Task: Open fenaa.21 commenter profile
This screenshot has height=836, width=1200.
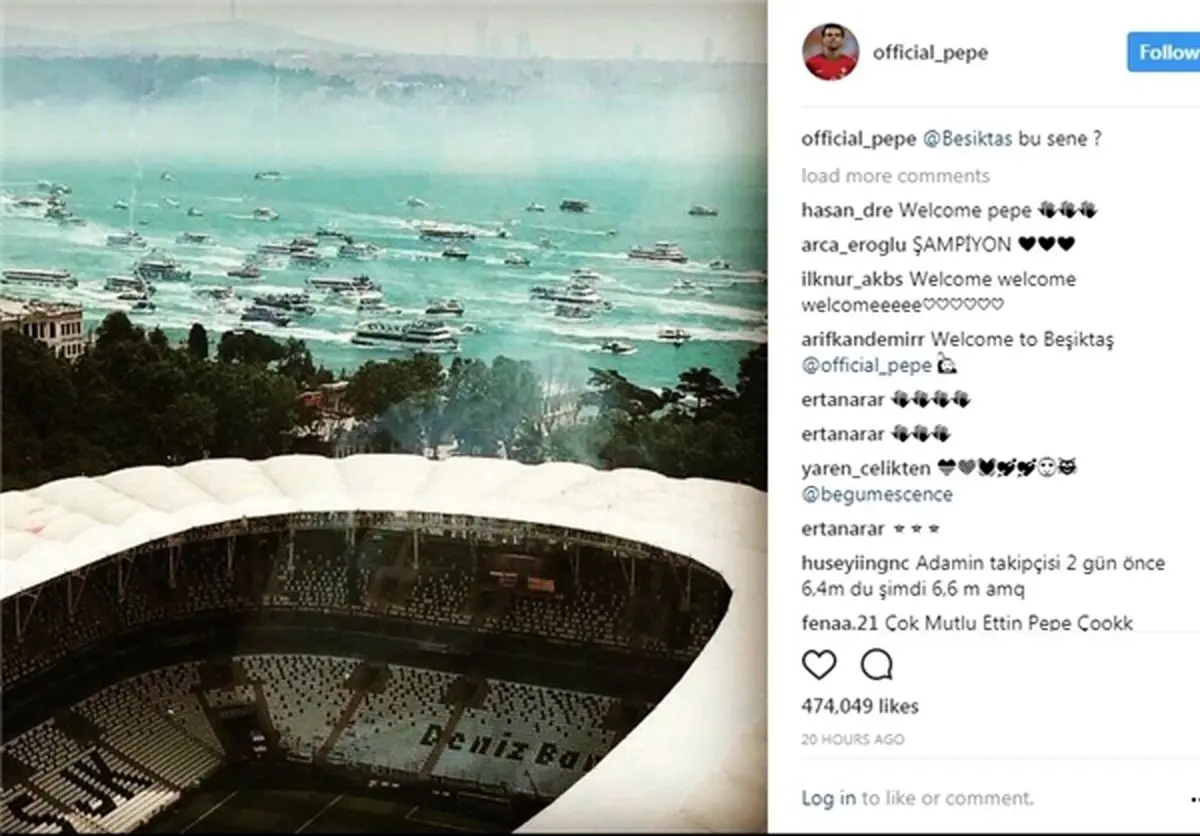Action: (x=837, y=623)
